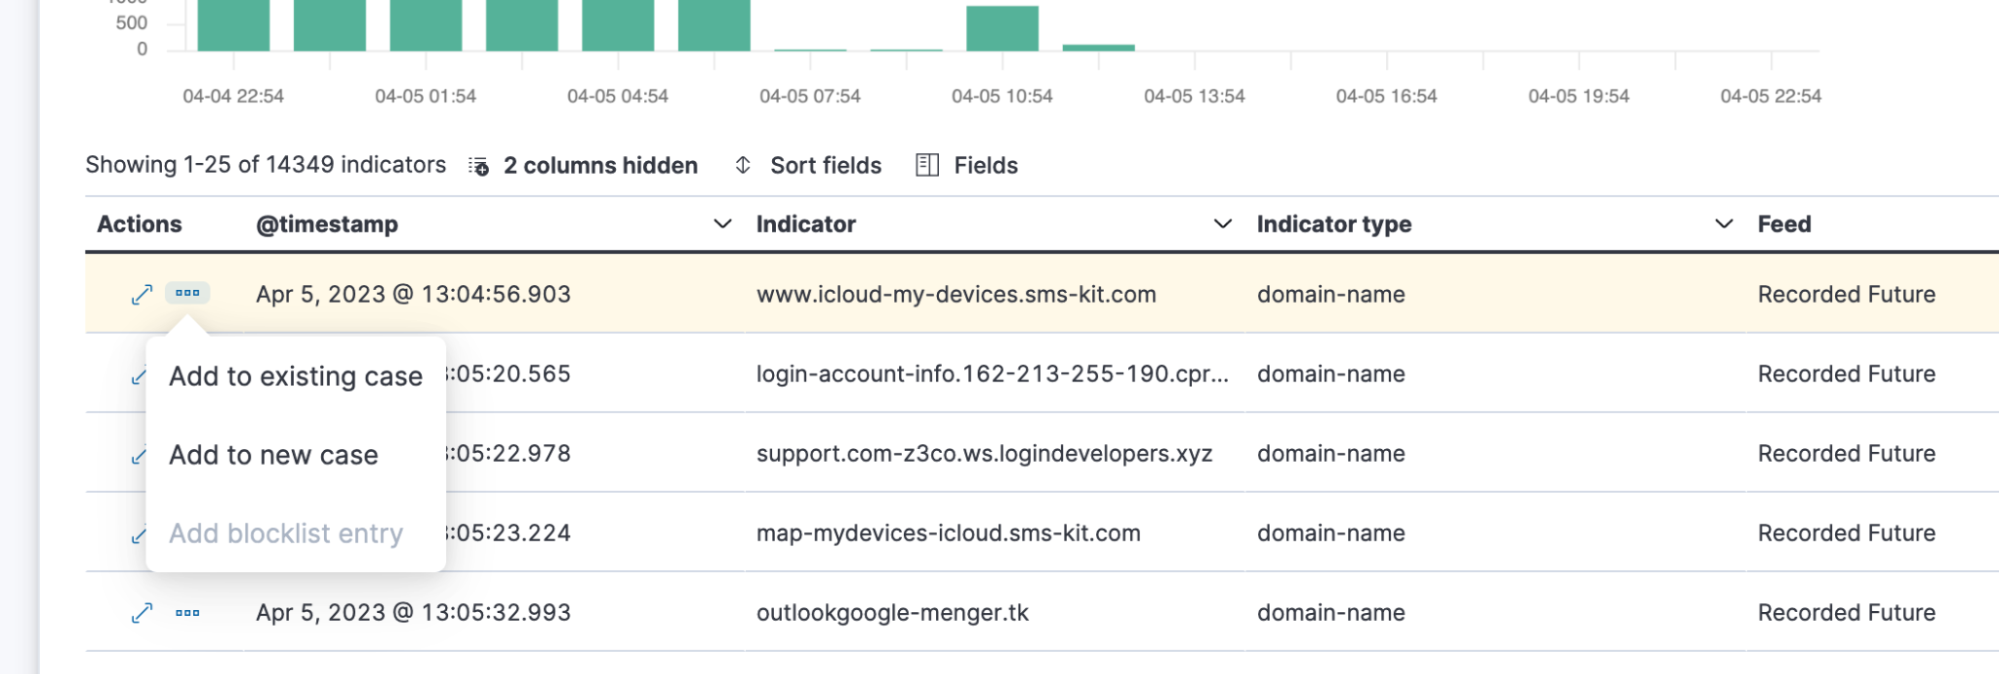
Task: Click the Actions column header
Action: (139, 224)
